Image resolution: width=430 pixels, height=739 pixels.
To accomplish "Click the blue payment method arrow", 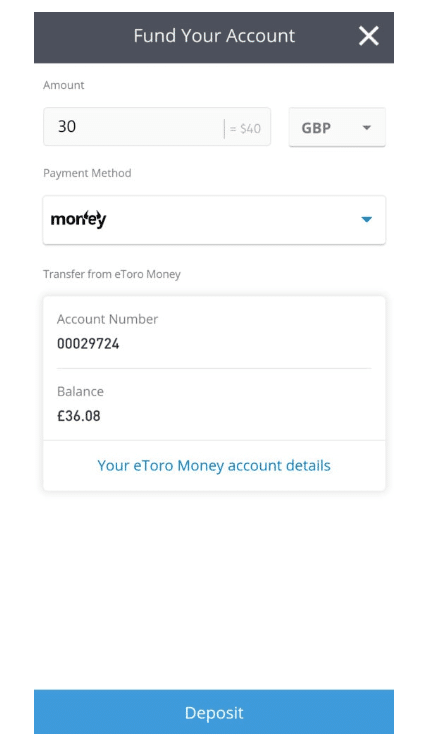I will (367, 219).
